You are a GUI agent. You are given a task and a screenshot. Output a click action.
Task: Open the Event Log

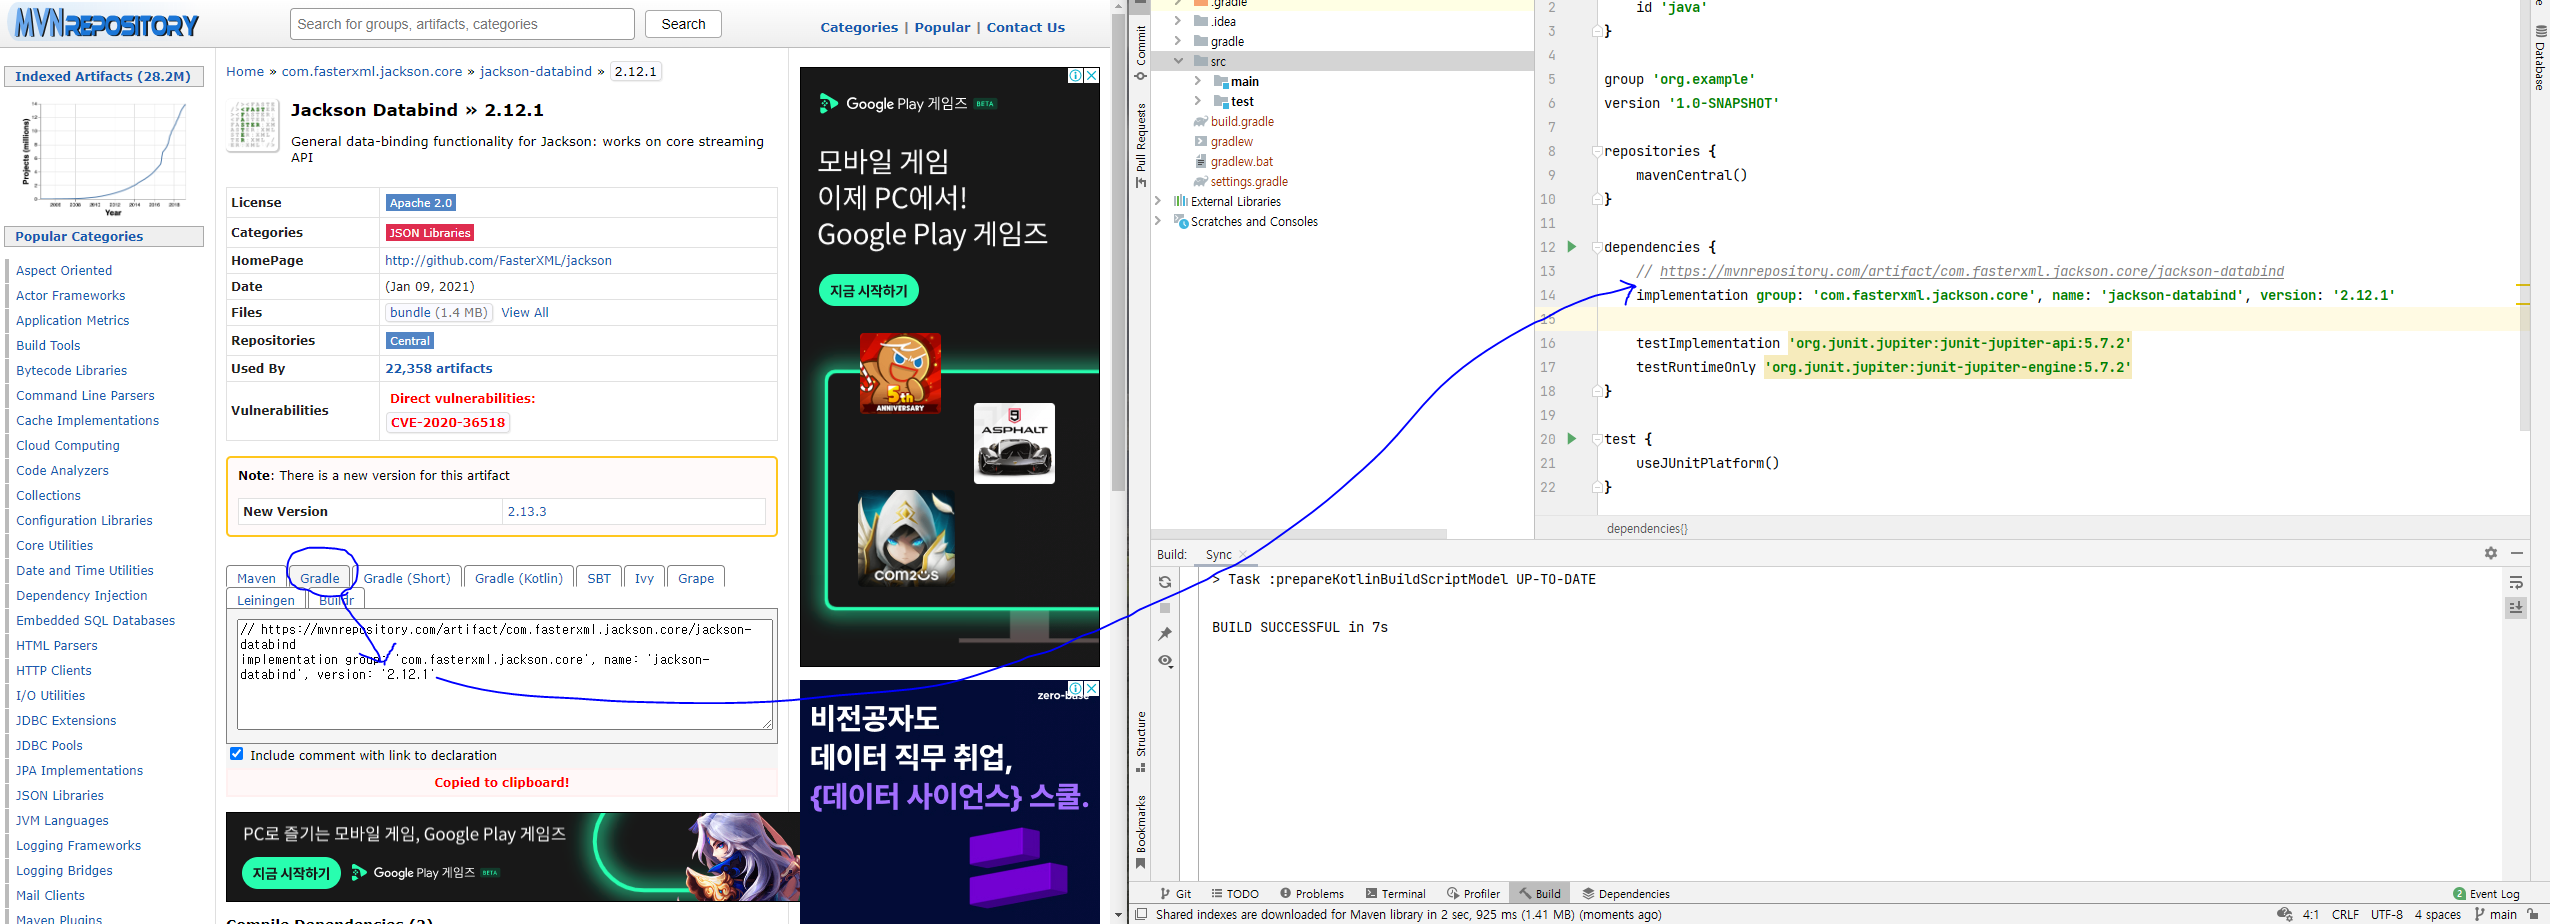click(x=2486, y=894)
